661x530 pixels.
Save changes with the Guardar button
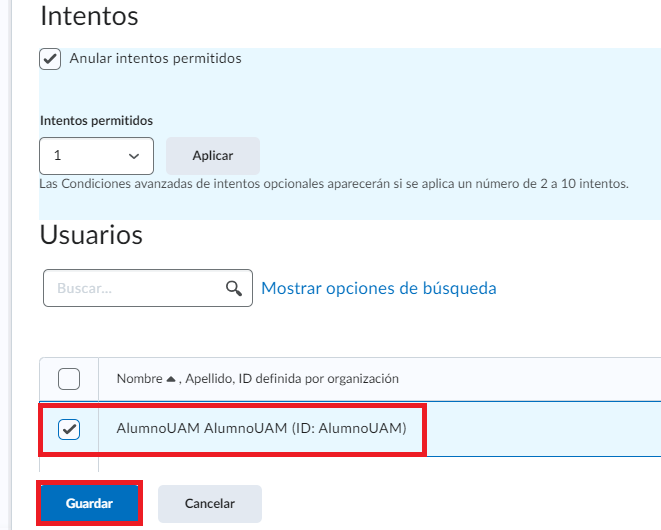89,504
